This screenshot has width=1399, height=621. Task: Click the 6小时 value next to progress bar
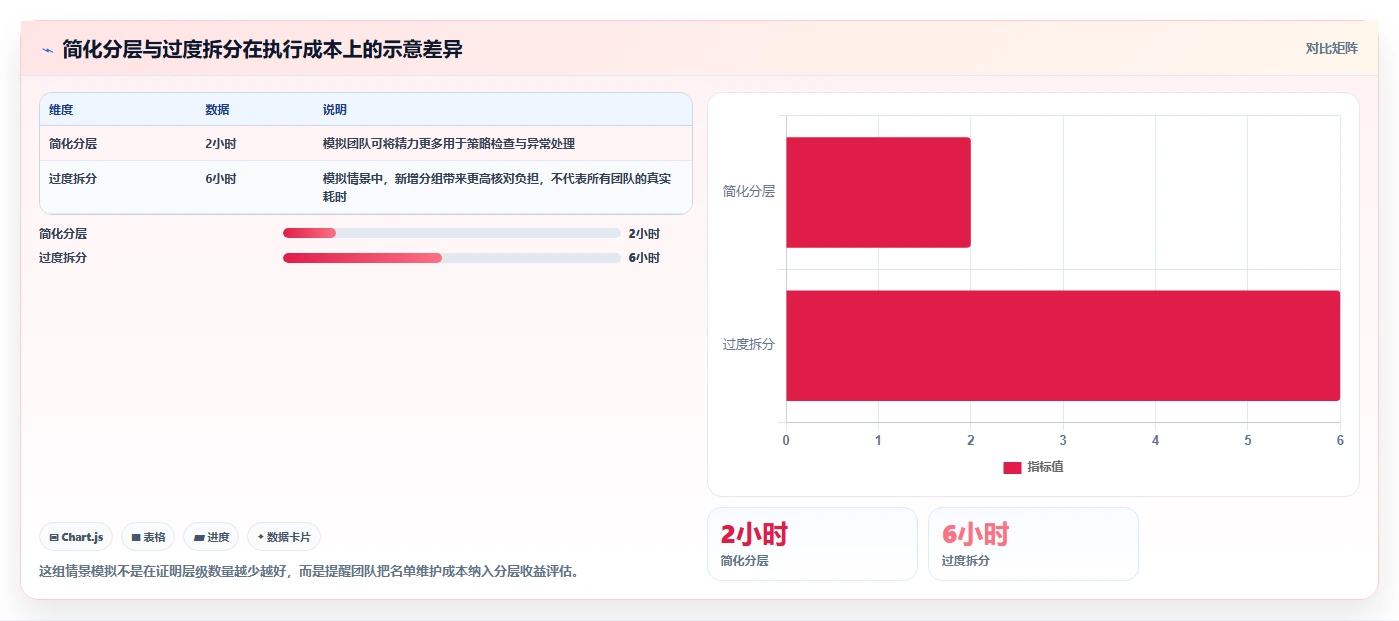[644, 258]
